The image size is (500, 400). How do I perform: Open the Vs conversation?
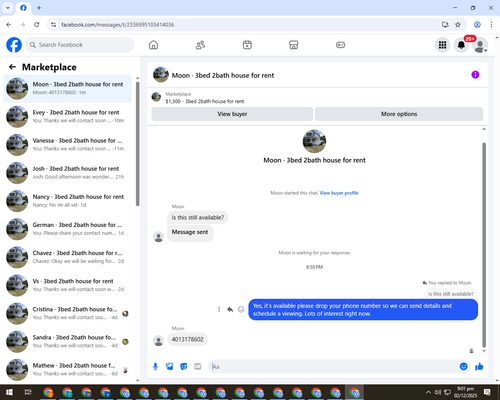[67, 285]
